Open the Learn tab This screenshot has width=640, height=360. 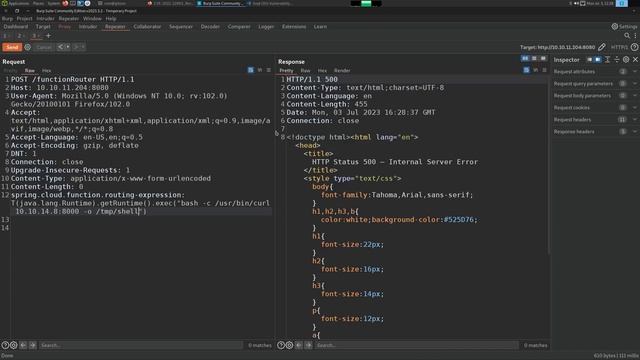click(320, 27)
